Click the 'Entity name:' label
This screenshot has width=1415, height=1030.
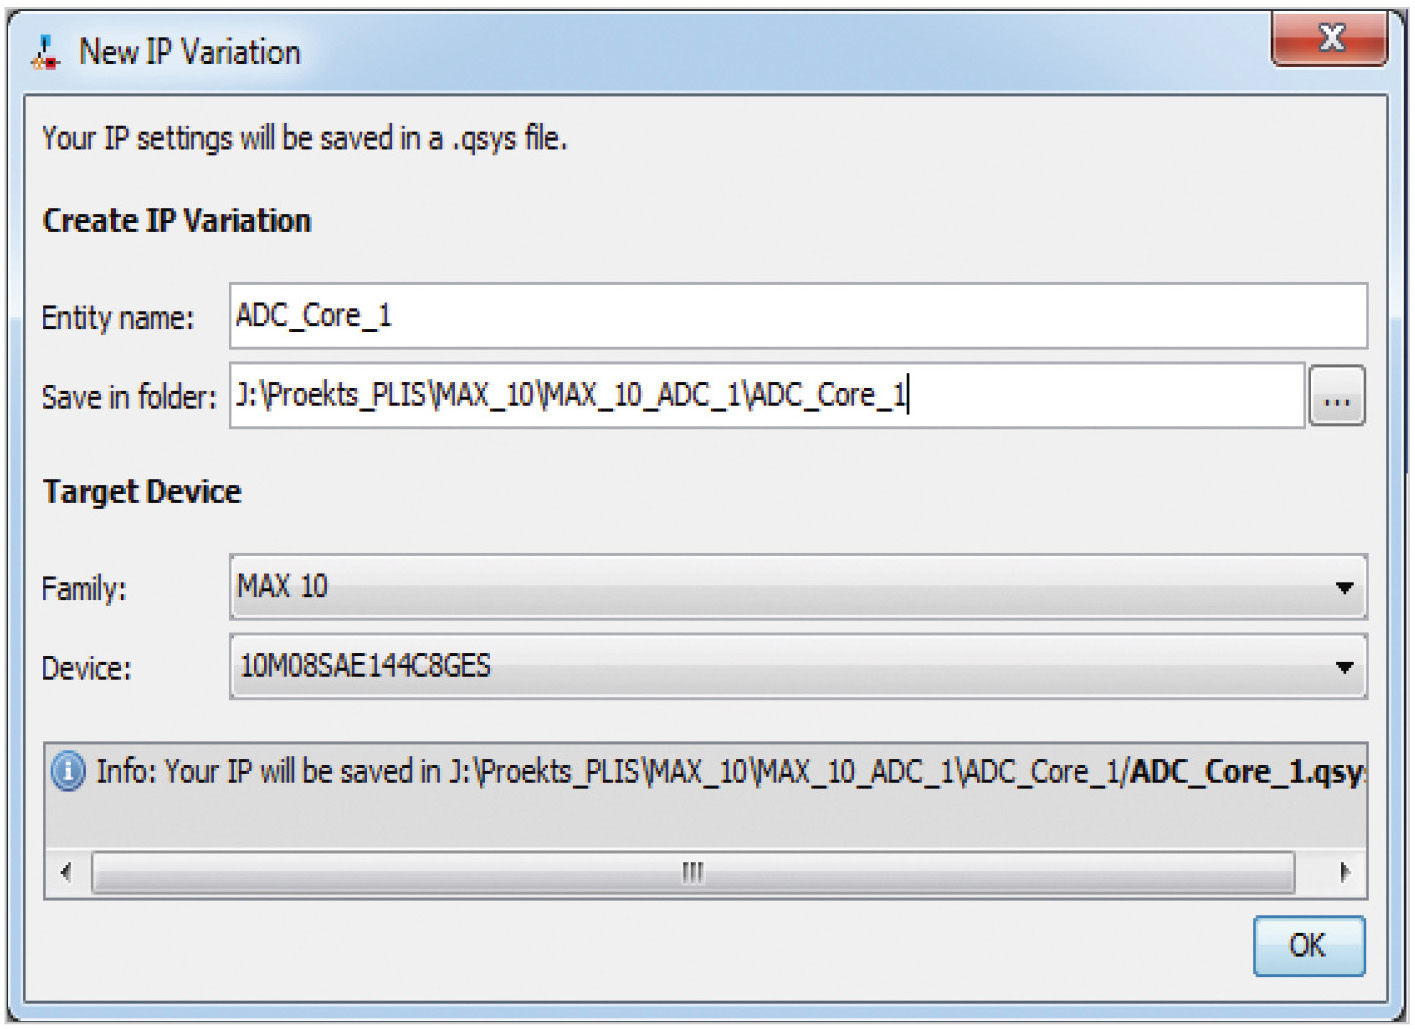(x=118, y=318)
